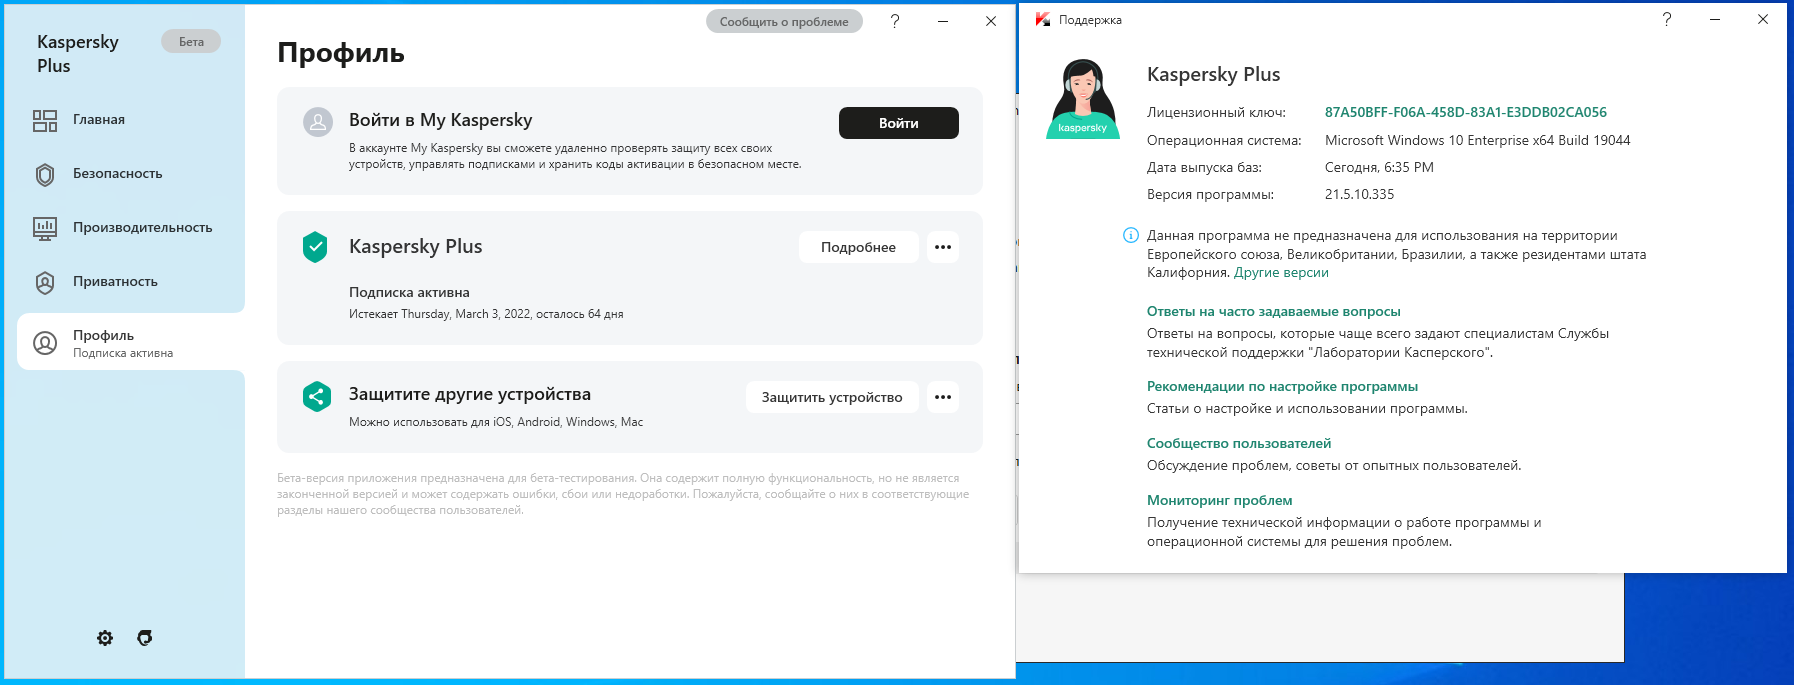Click the Войти в My Kaspersky heading
1794x685 pixels.
pos(441,120)
